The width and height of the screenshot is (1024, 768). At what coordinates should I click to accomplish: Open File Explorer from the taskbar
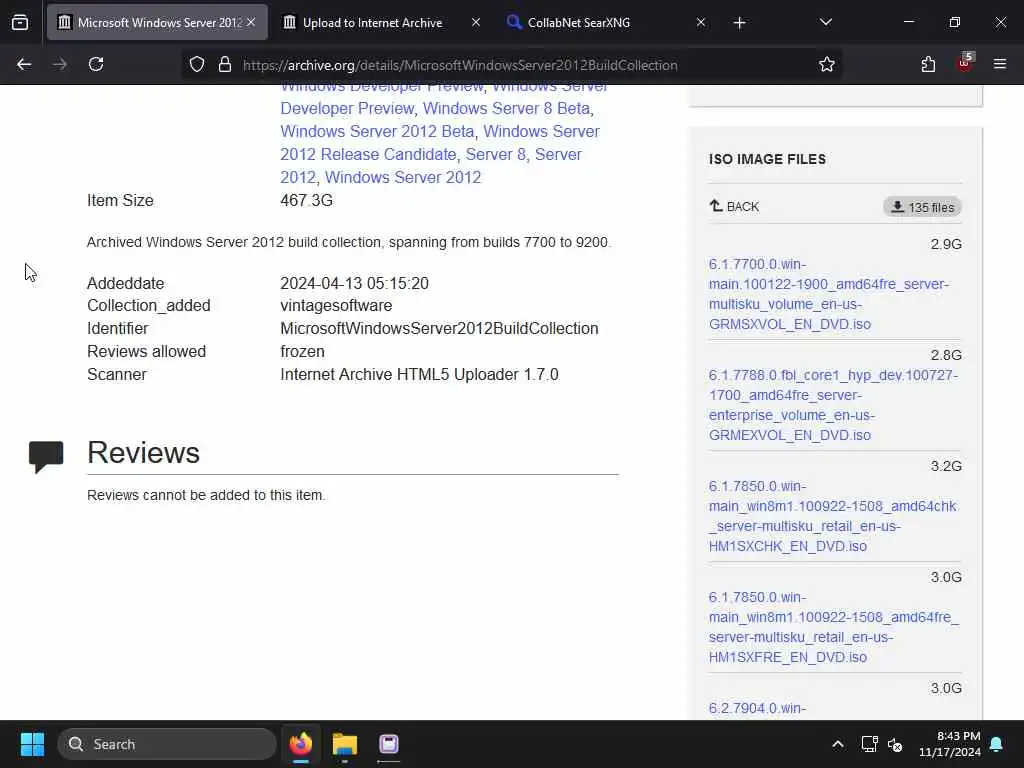click(x=345, y=744)
